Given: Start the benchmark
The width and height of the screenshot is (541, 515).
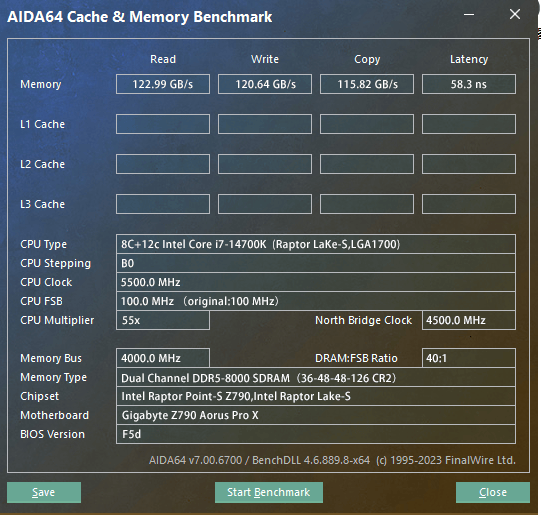Looking at the screenshot, I should click(x=269, y=492).
